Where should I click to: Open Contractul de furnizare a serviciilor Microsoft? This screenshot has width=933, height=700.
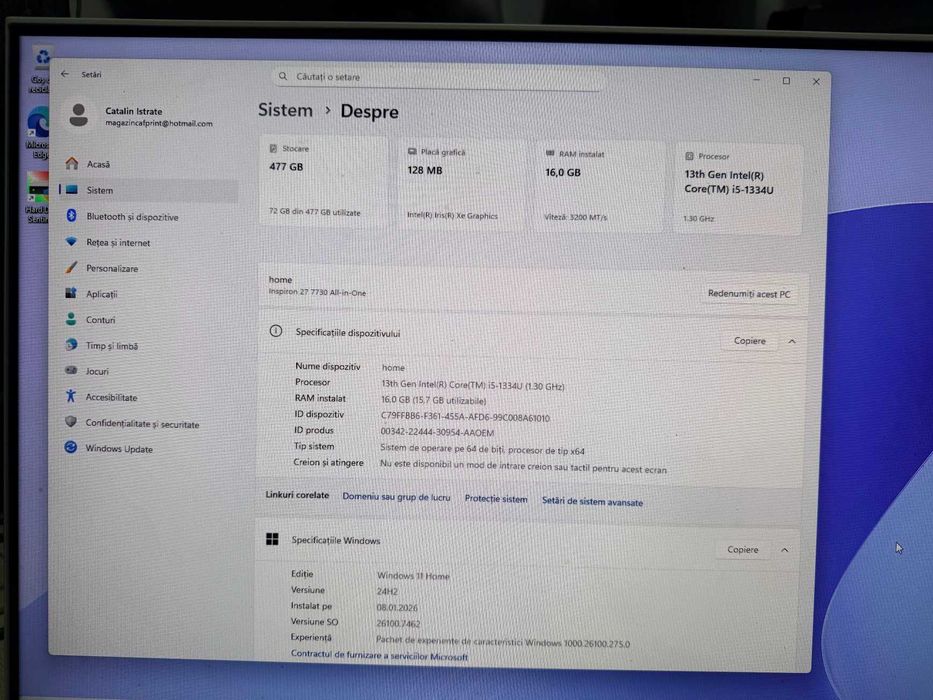[x=379, y=655]
